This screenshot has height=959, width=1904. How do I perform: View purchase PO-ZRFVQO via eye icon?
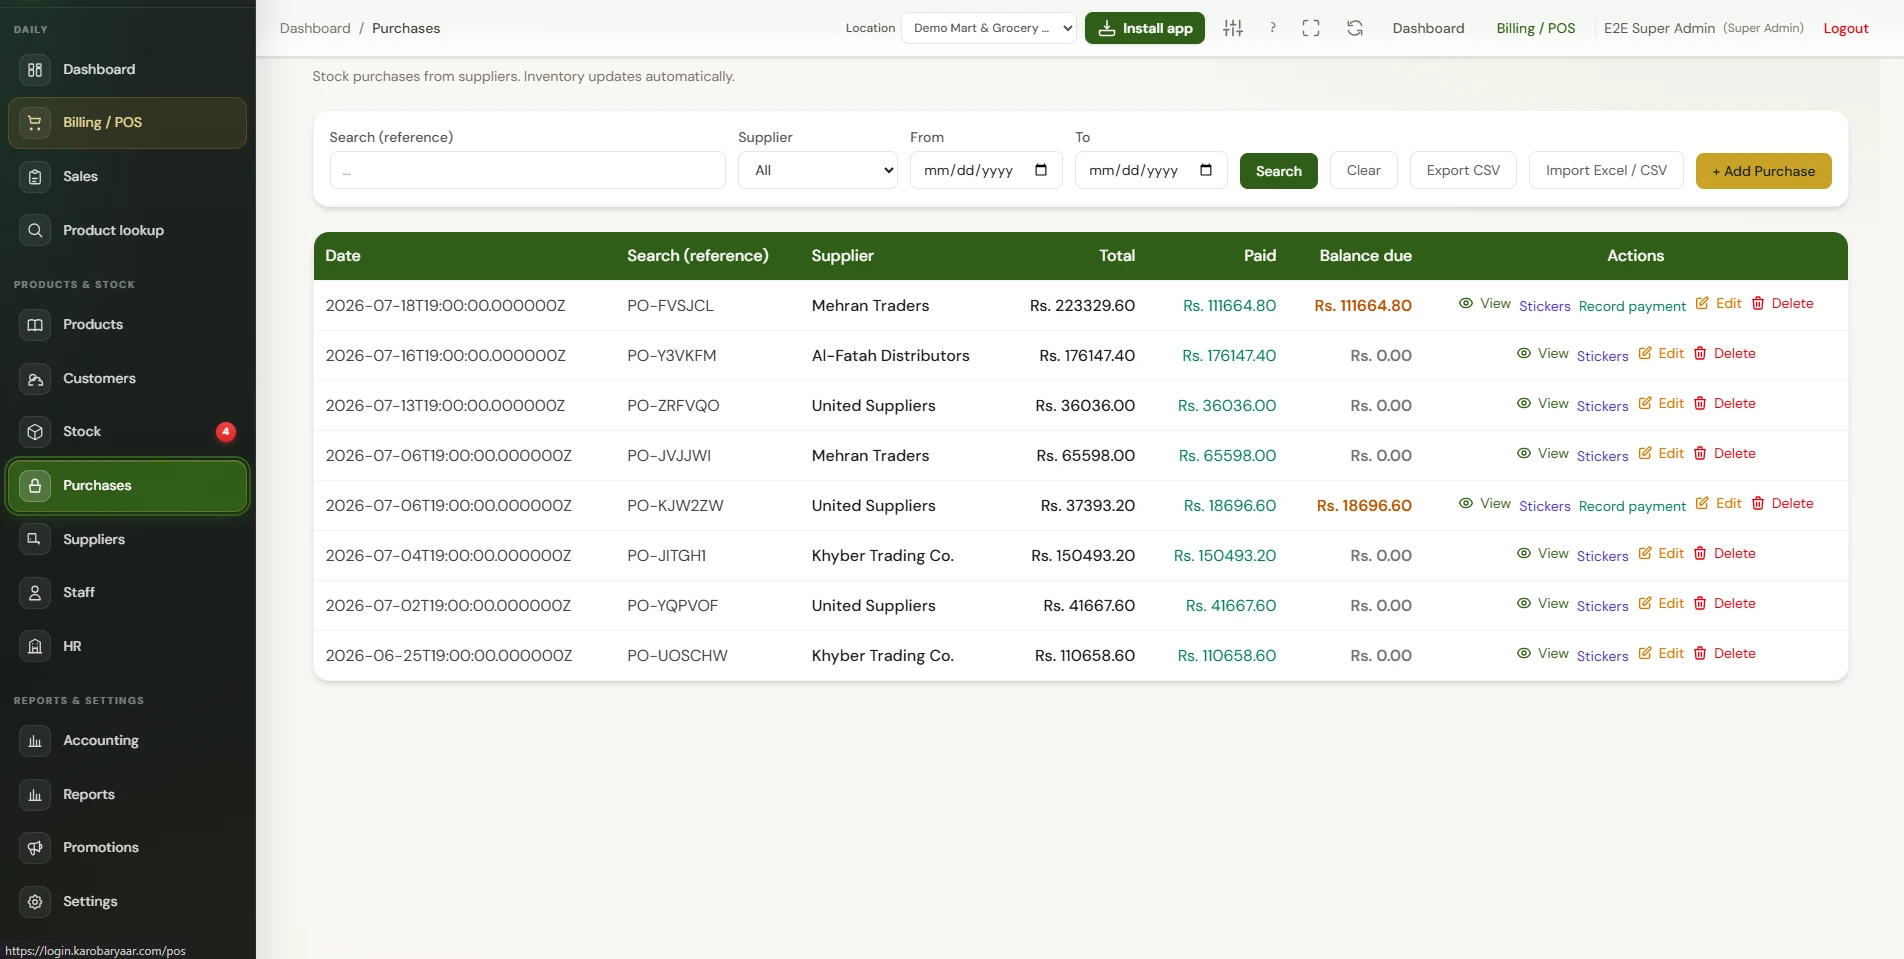coord(1524,403)
